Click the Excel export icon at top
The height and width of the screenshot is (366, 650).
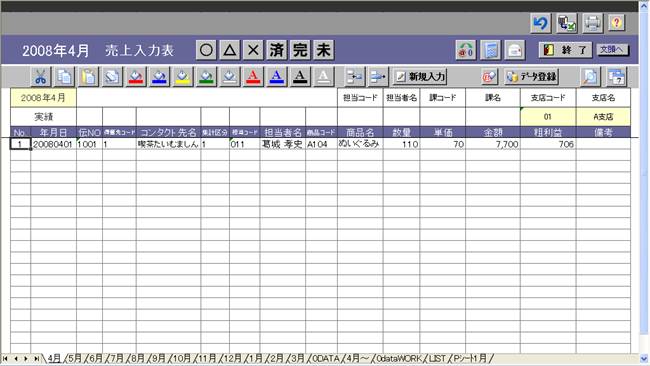click(x=567, y=23)
